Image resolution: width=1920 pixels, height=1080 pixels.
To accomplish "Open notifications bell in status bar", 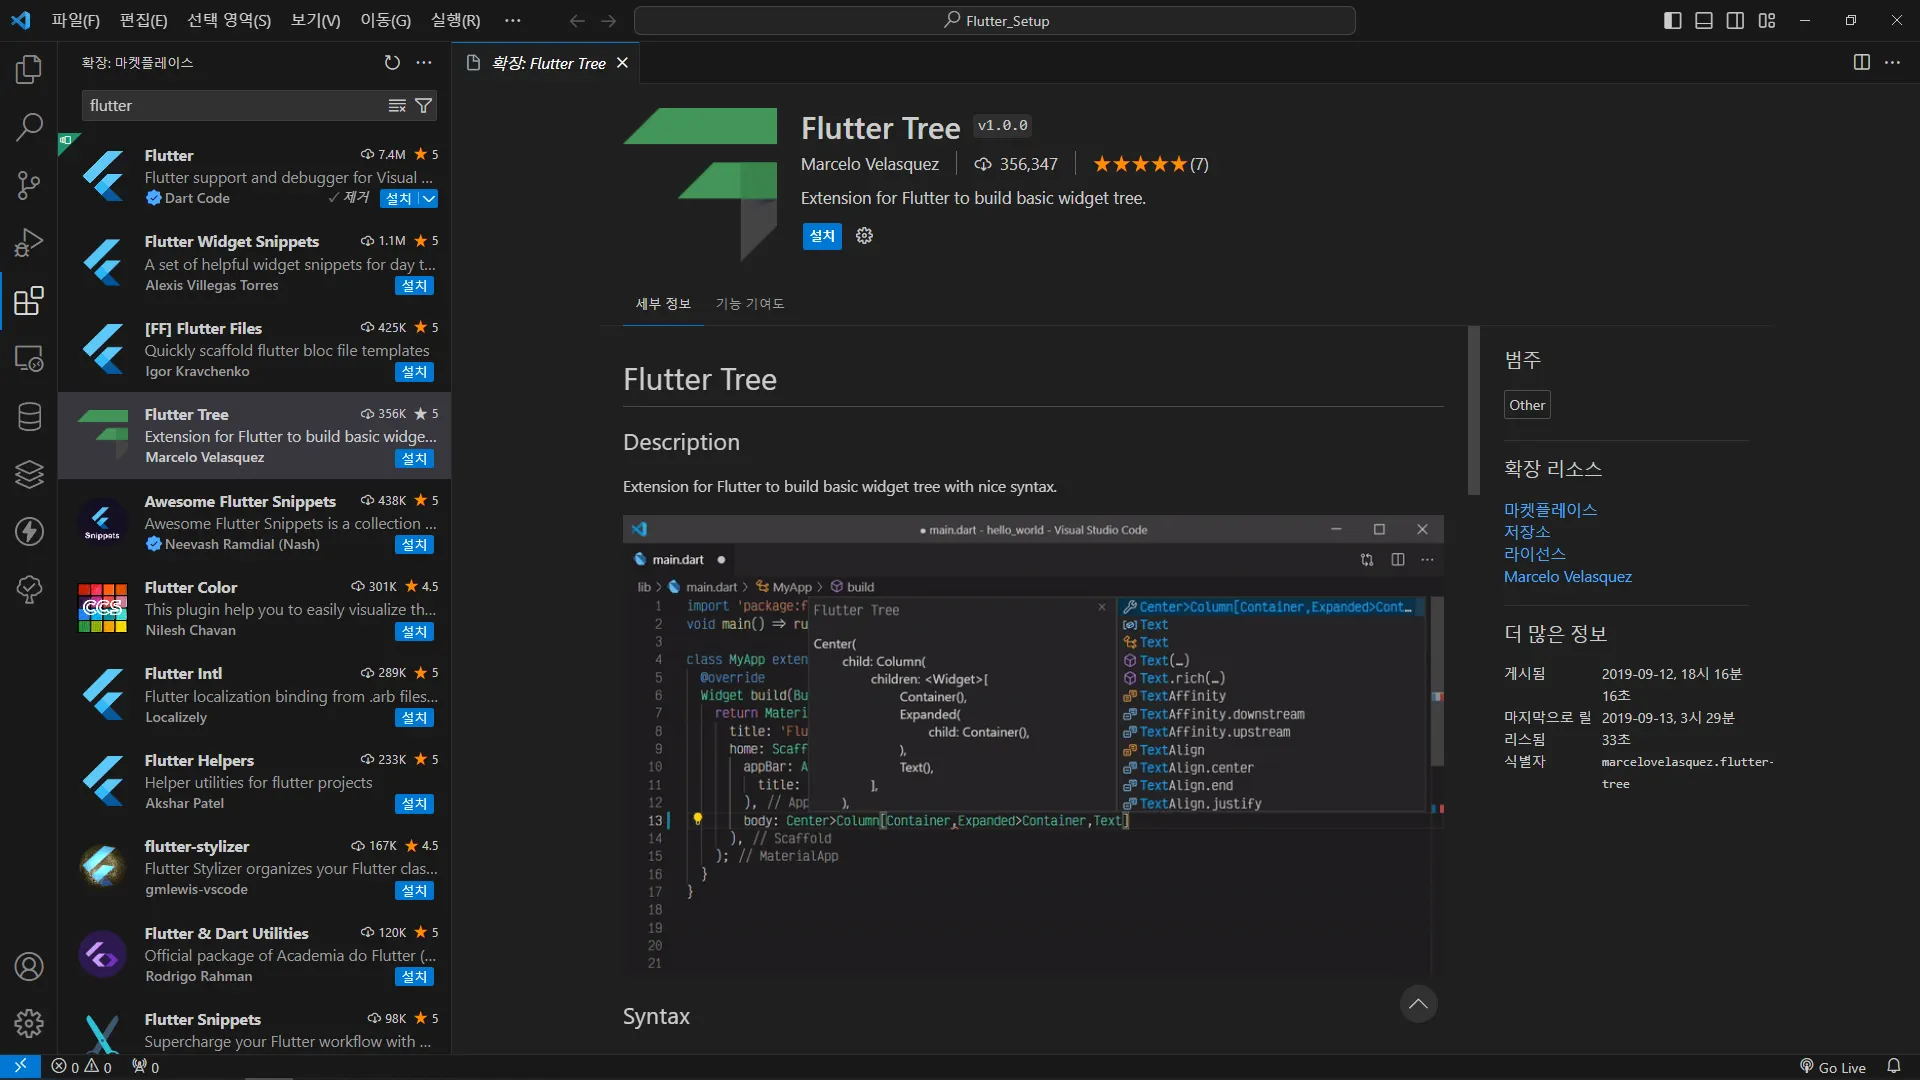I will click(x=1893, y=1067).
